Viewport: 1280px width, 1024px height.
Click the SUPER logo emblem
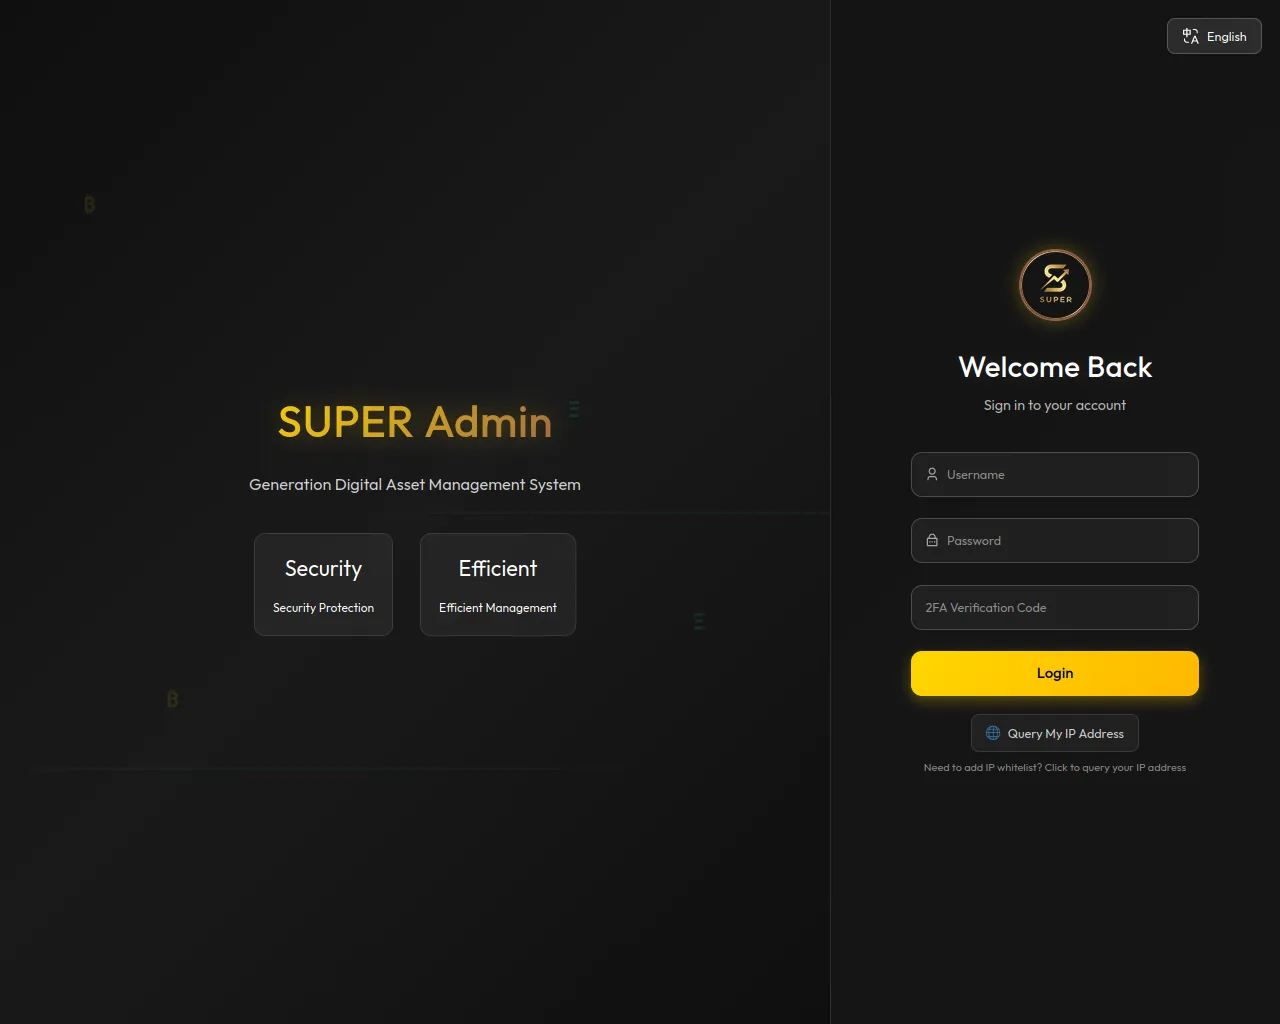pyautogui.click(x=1055, y=285)
